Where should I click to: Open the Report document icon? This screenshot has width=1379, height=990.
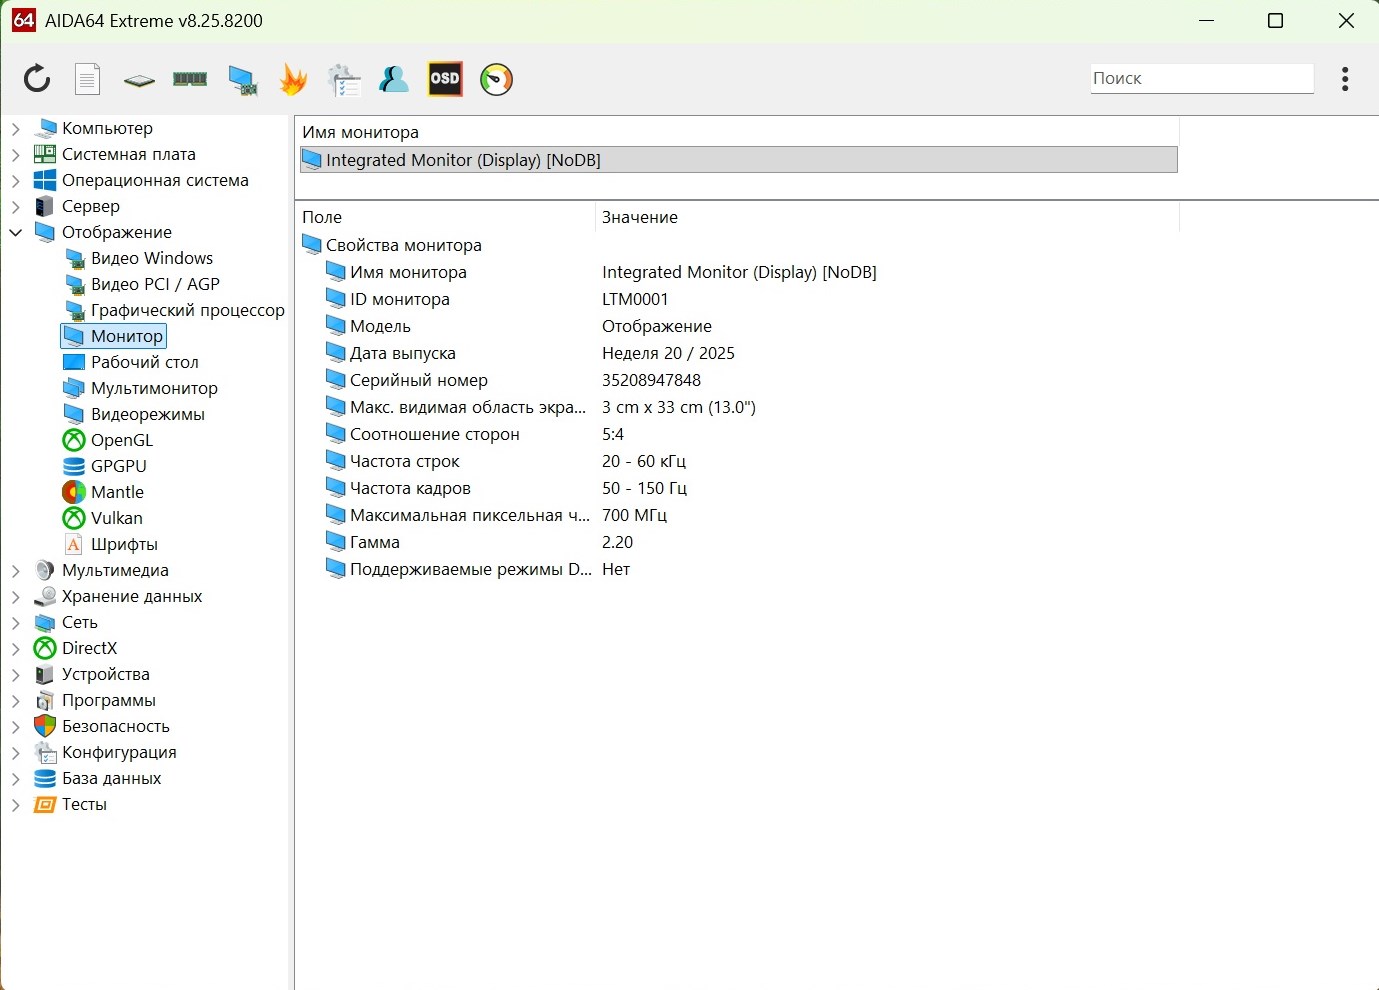[88, 78]
